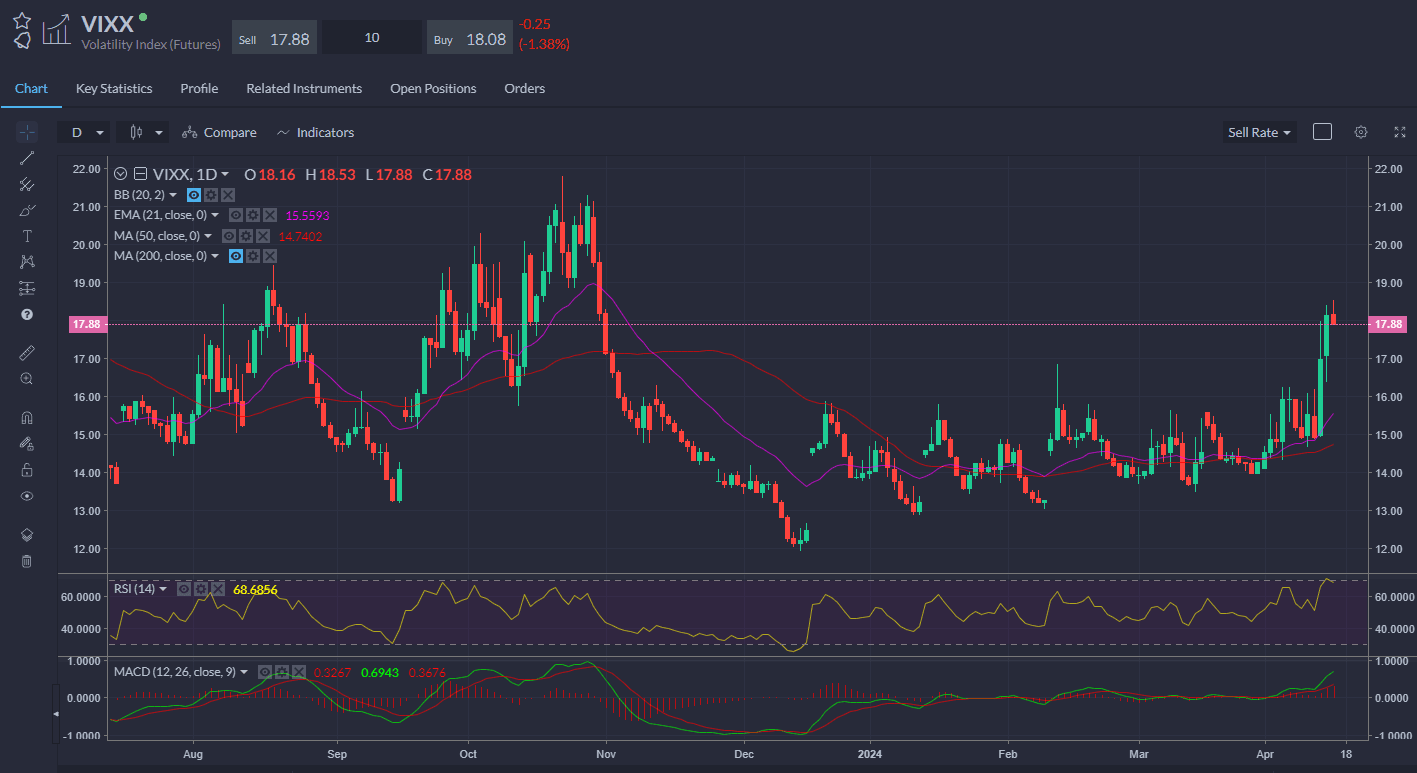1417x773 pixels.
Task: Switch to the Key Statistics tab
Action: coord(114,88)
